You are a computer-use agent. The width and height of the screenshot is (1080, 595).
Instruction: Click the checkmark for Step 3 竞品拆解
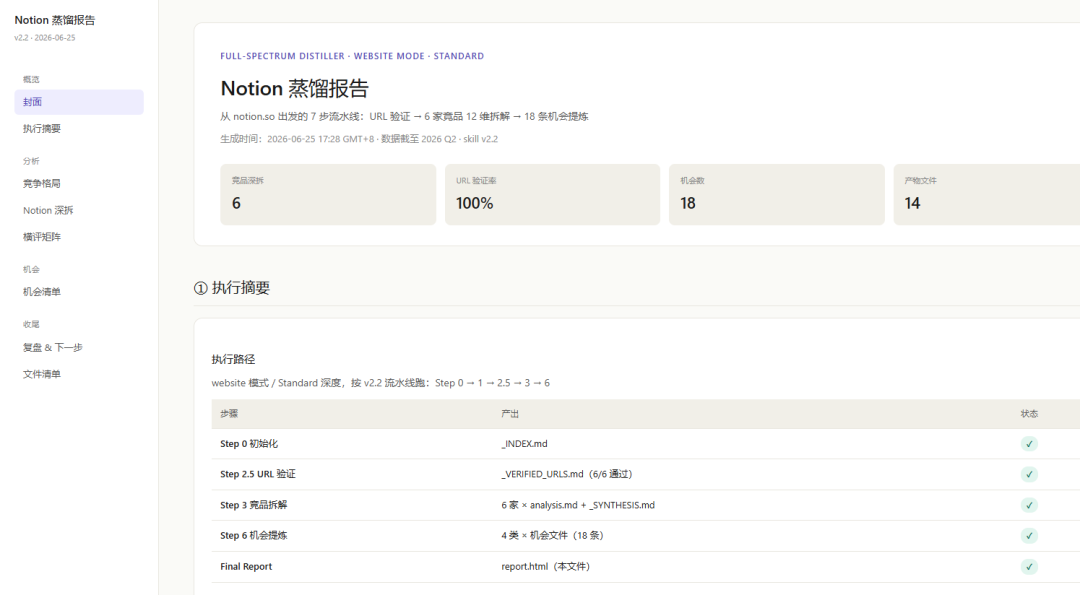pos(1029,505)
